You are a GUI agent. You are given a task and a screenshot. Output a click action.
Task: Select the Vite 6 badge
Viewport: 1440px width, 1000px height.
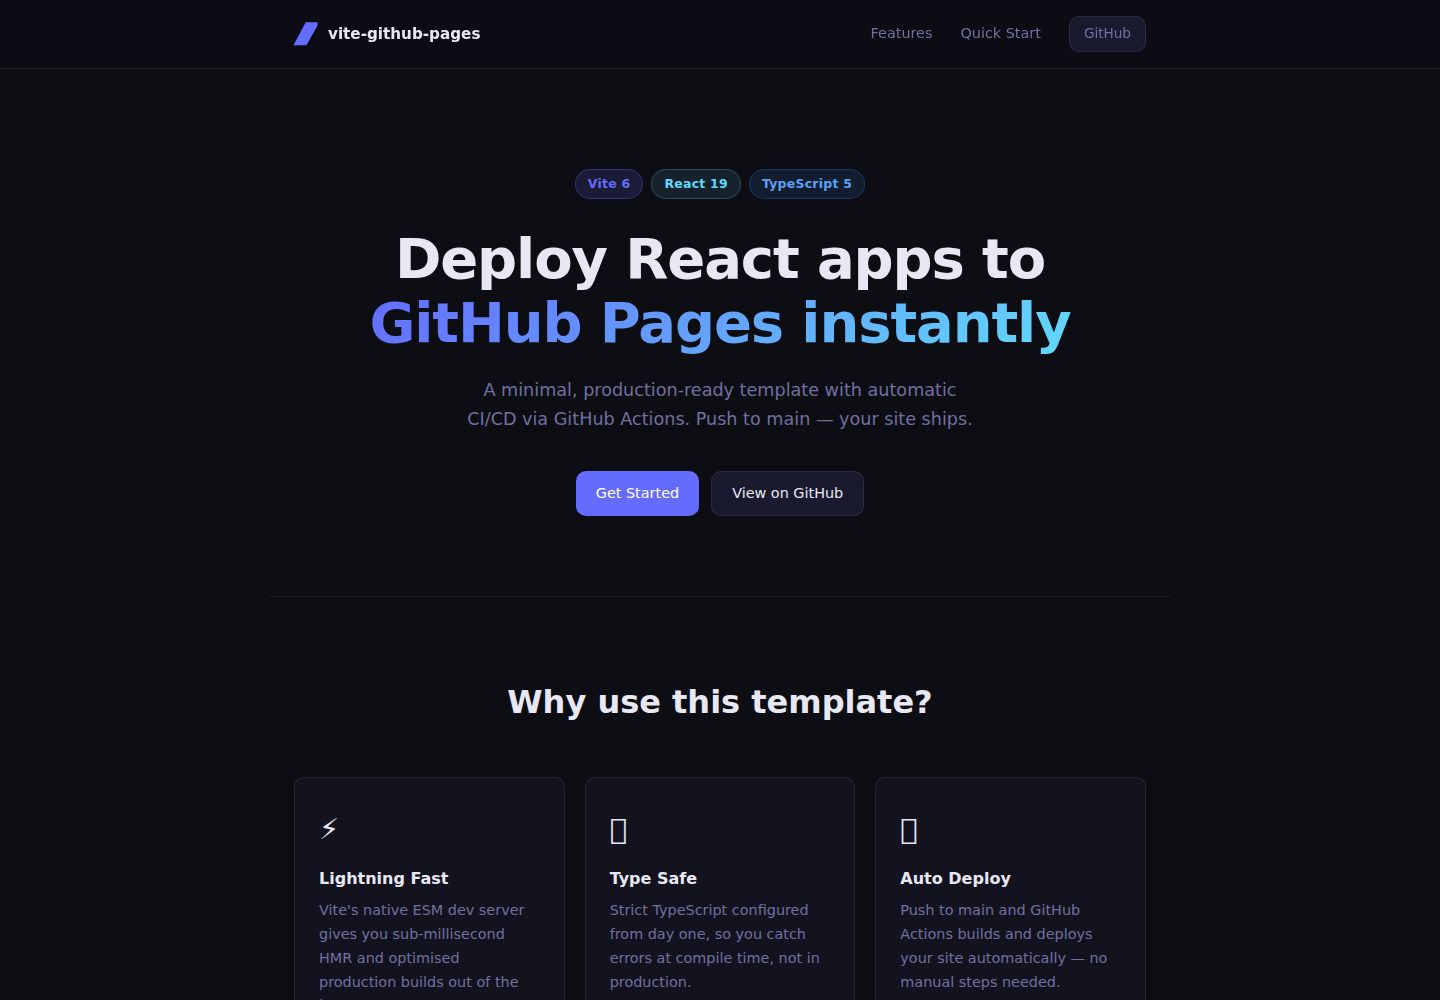[609, 184]
